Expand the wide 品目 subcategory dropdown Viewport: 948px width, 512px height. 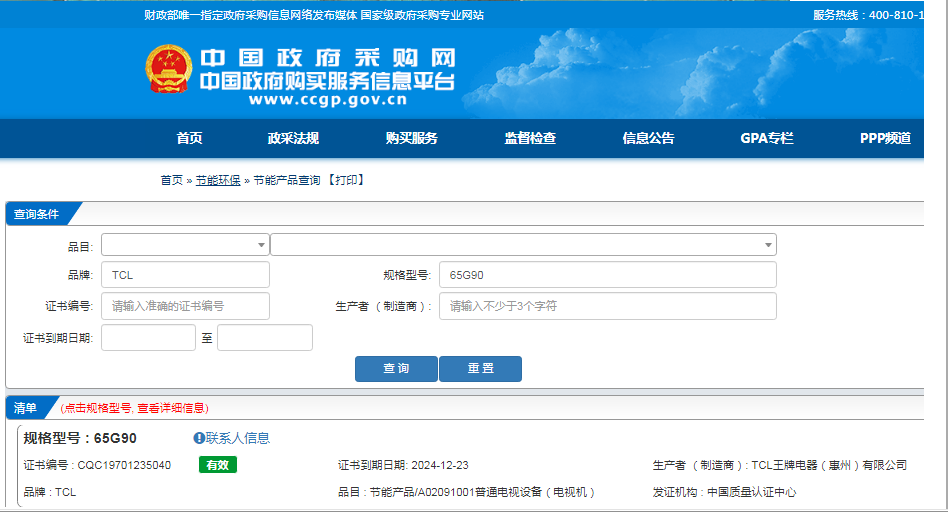coord(524,245)
